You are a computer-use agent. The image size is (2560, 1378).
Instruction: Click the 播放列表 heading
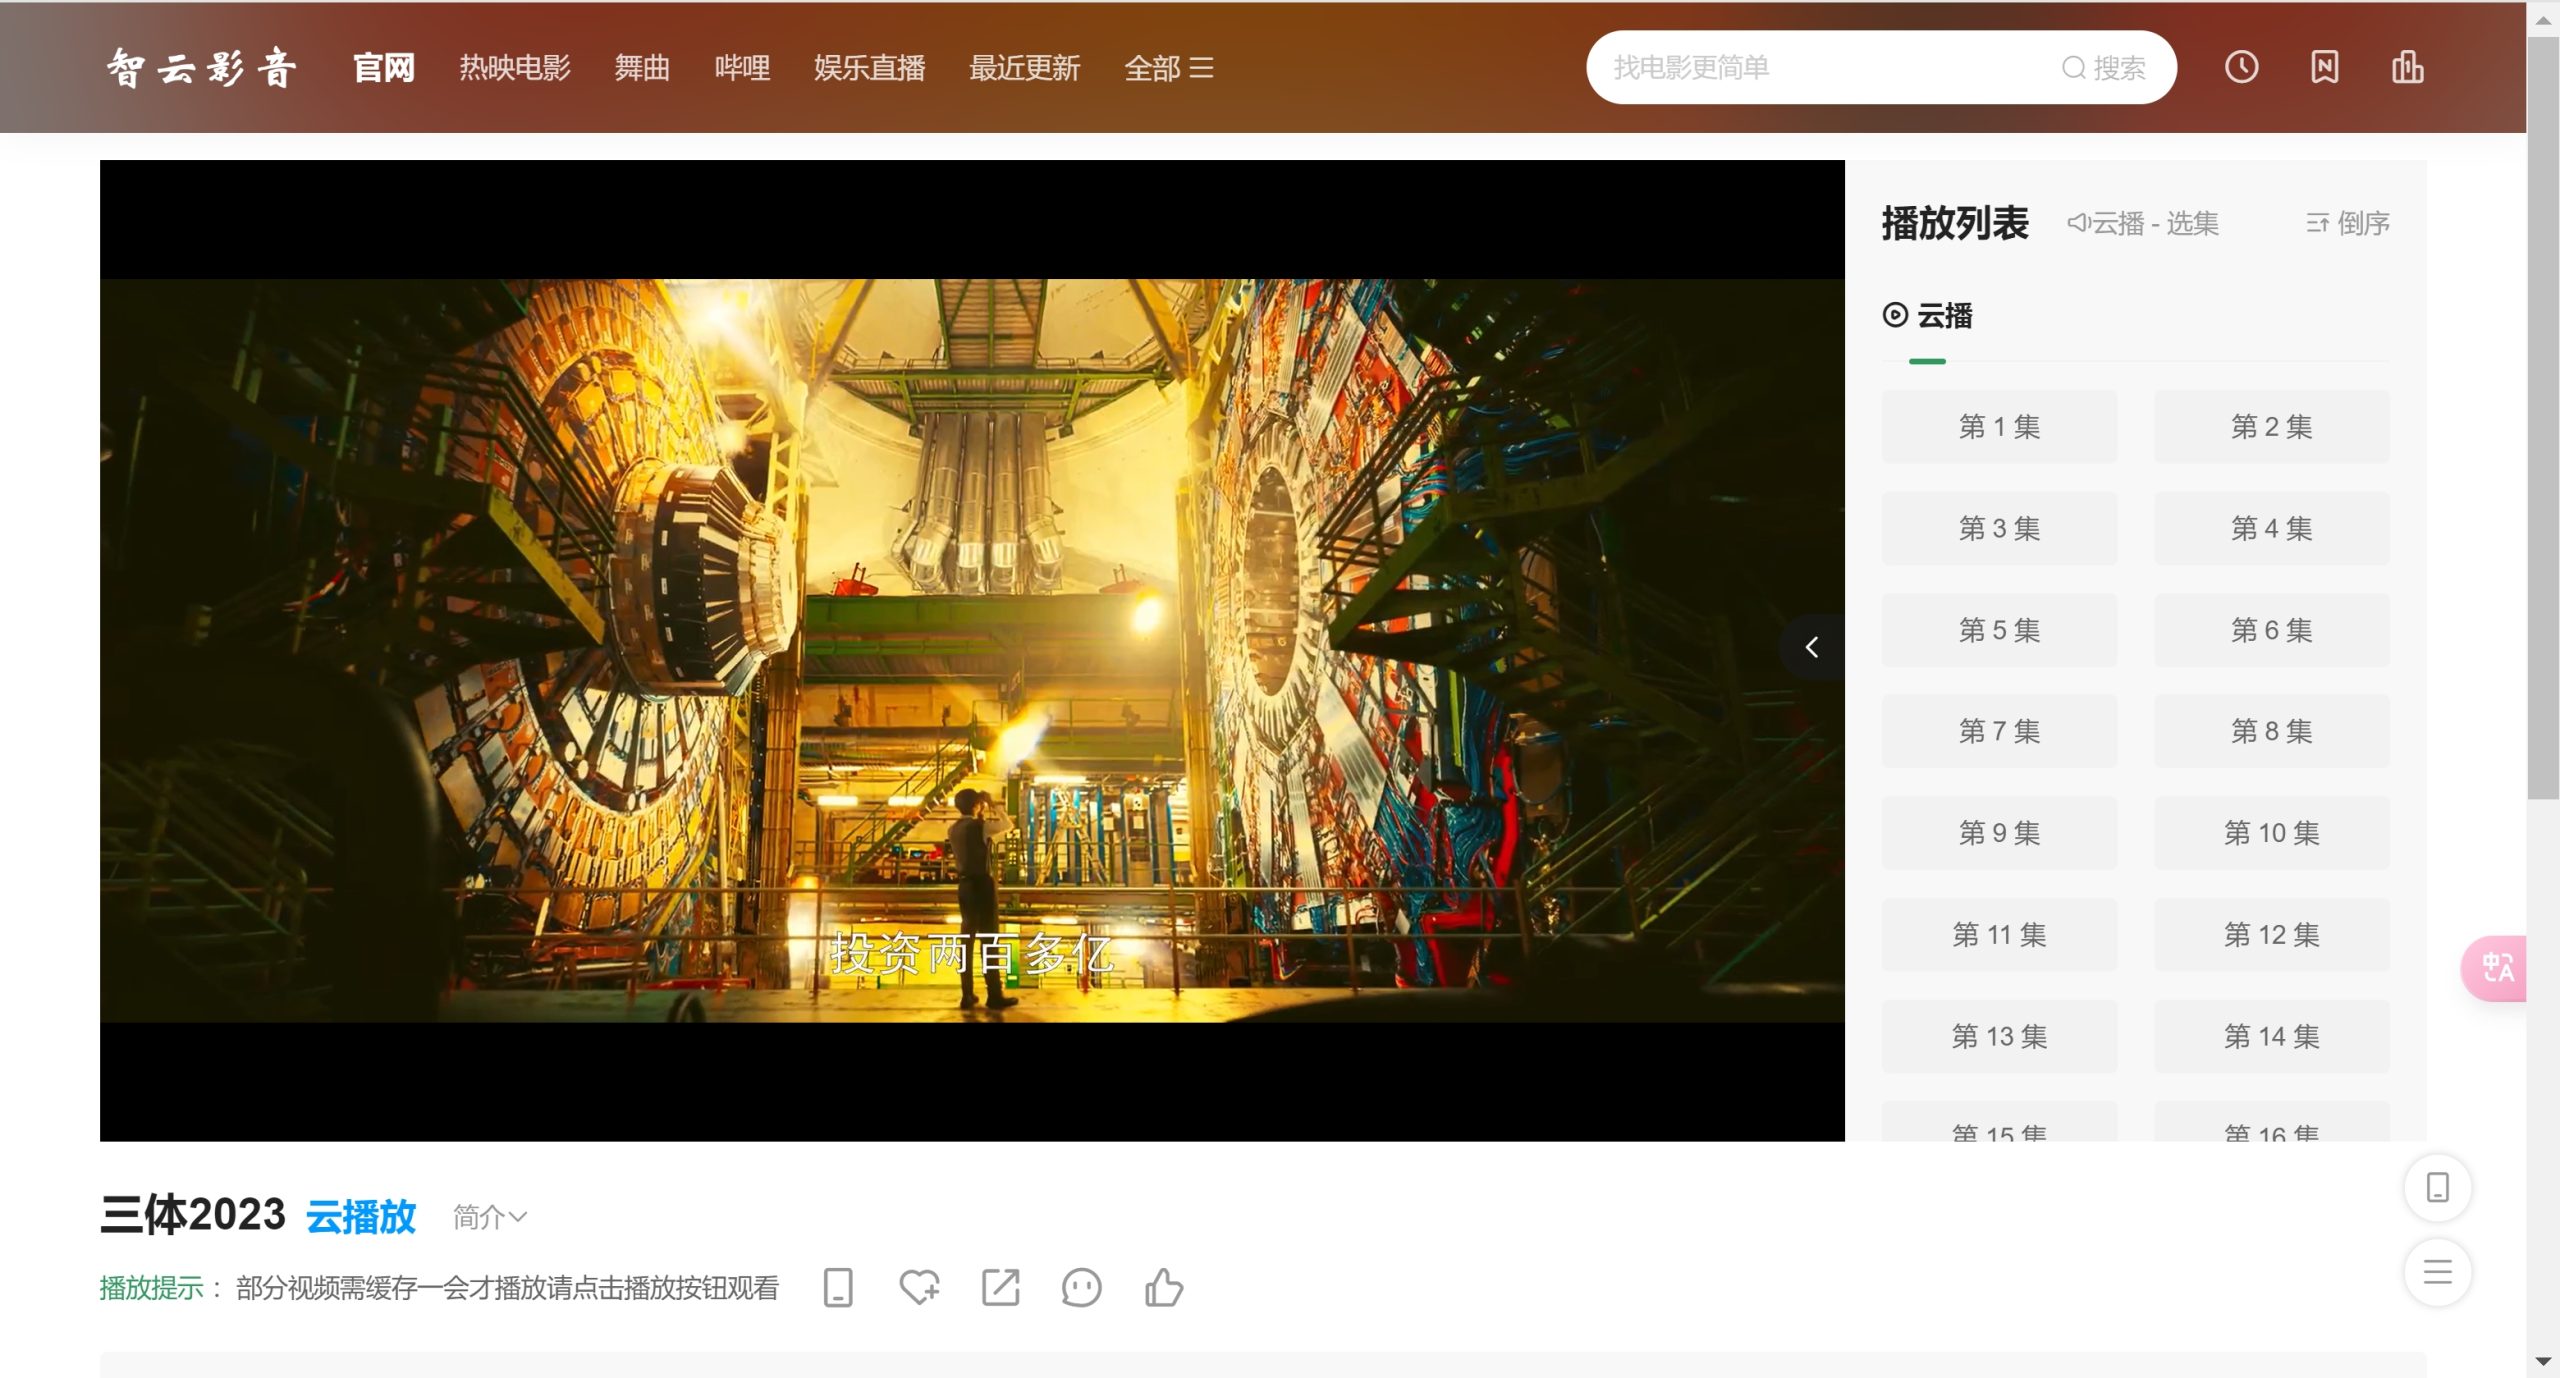(x=1955, y=222)
